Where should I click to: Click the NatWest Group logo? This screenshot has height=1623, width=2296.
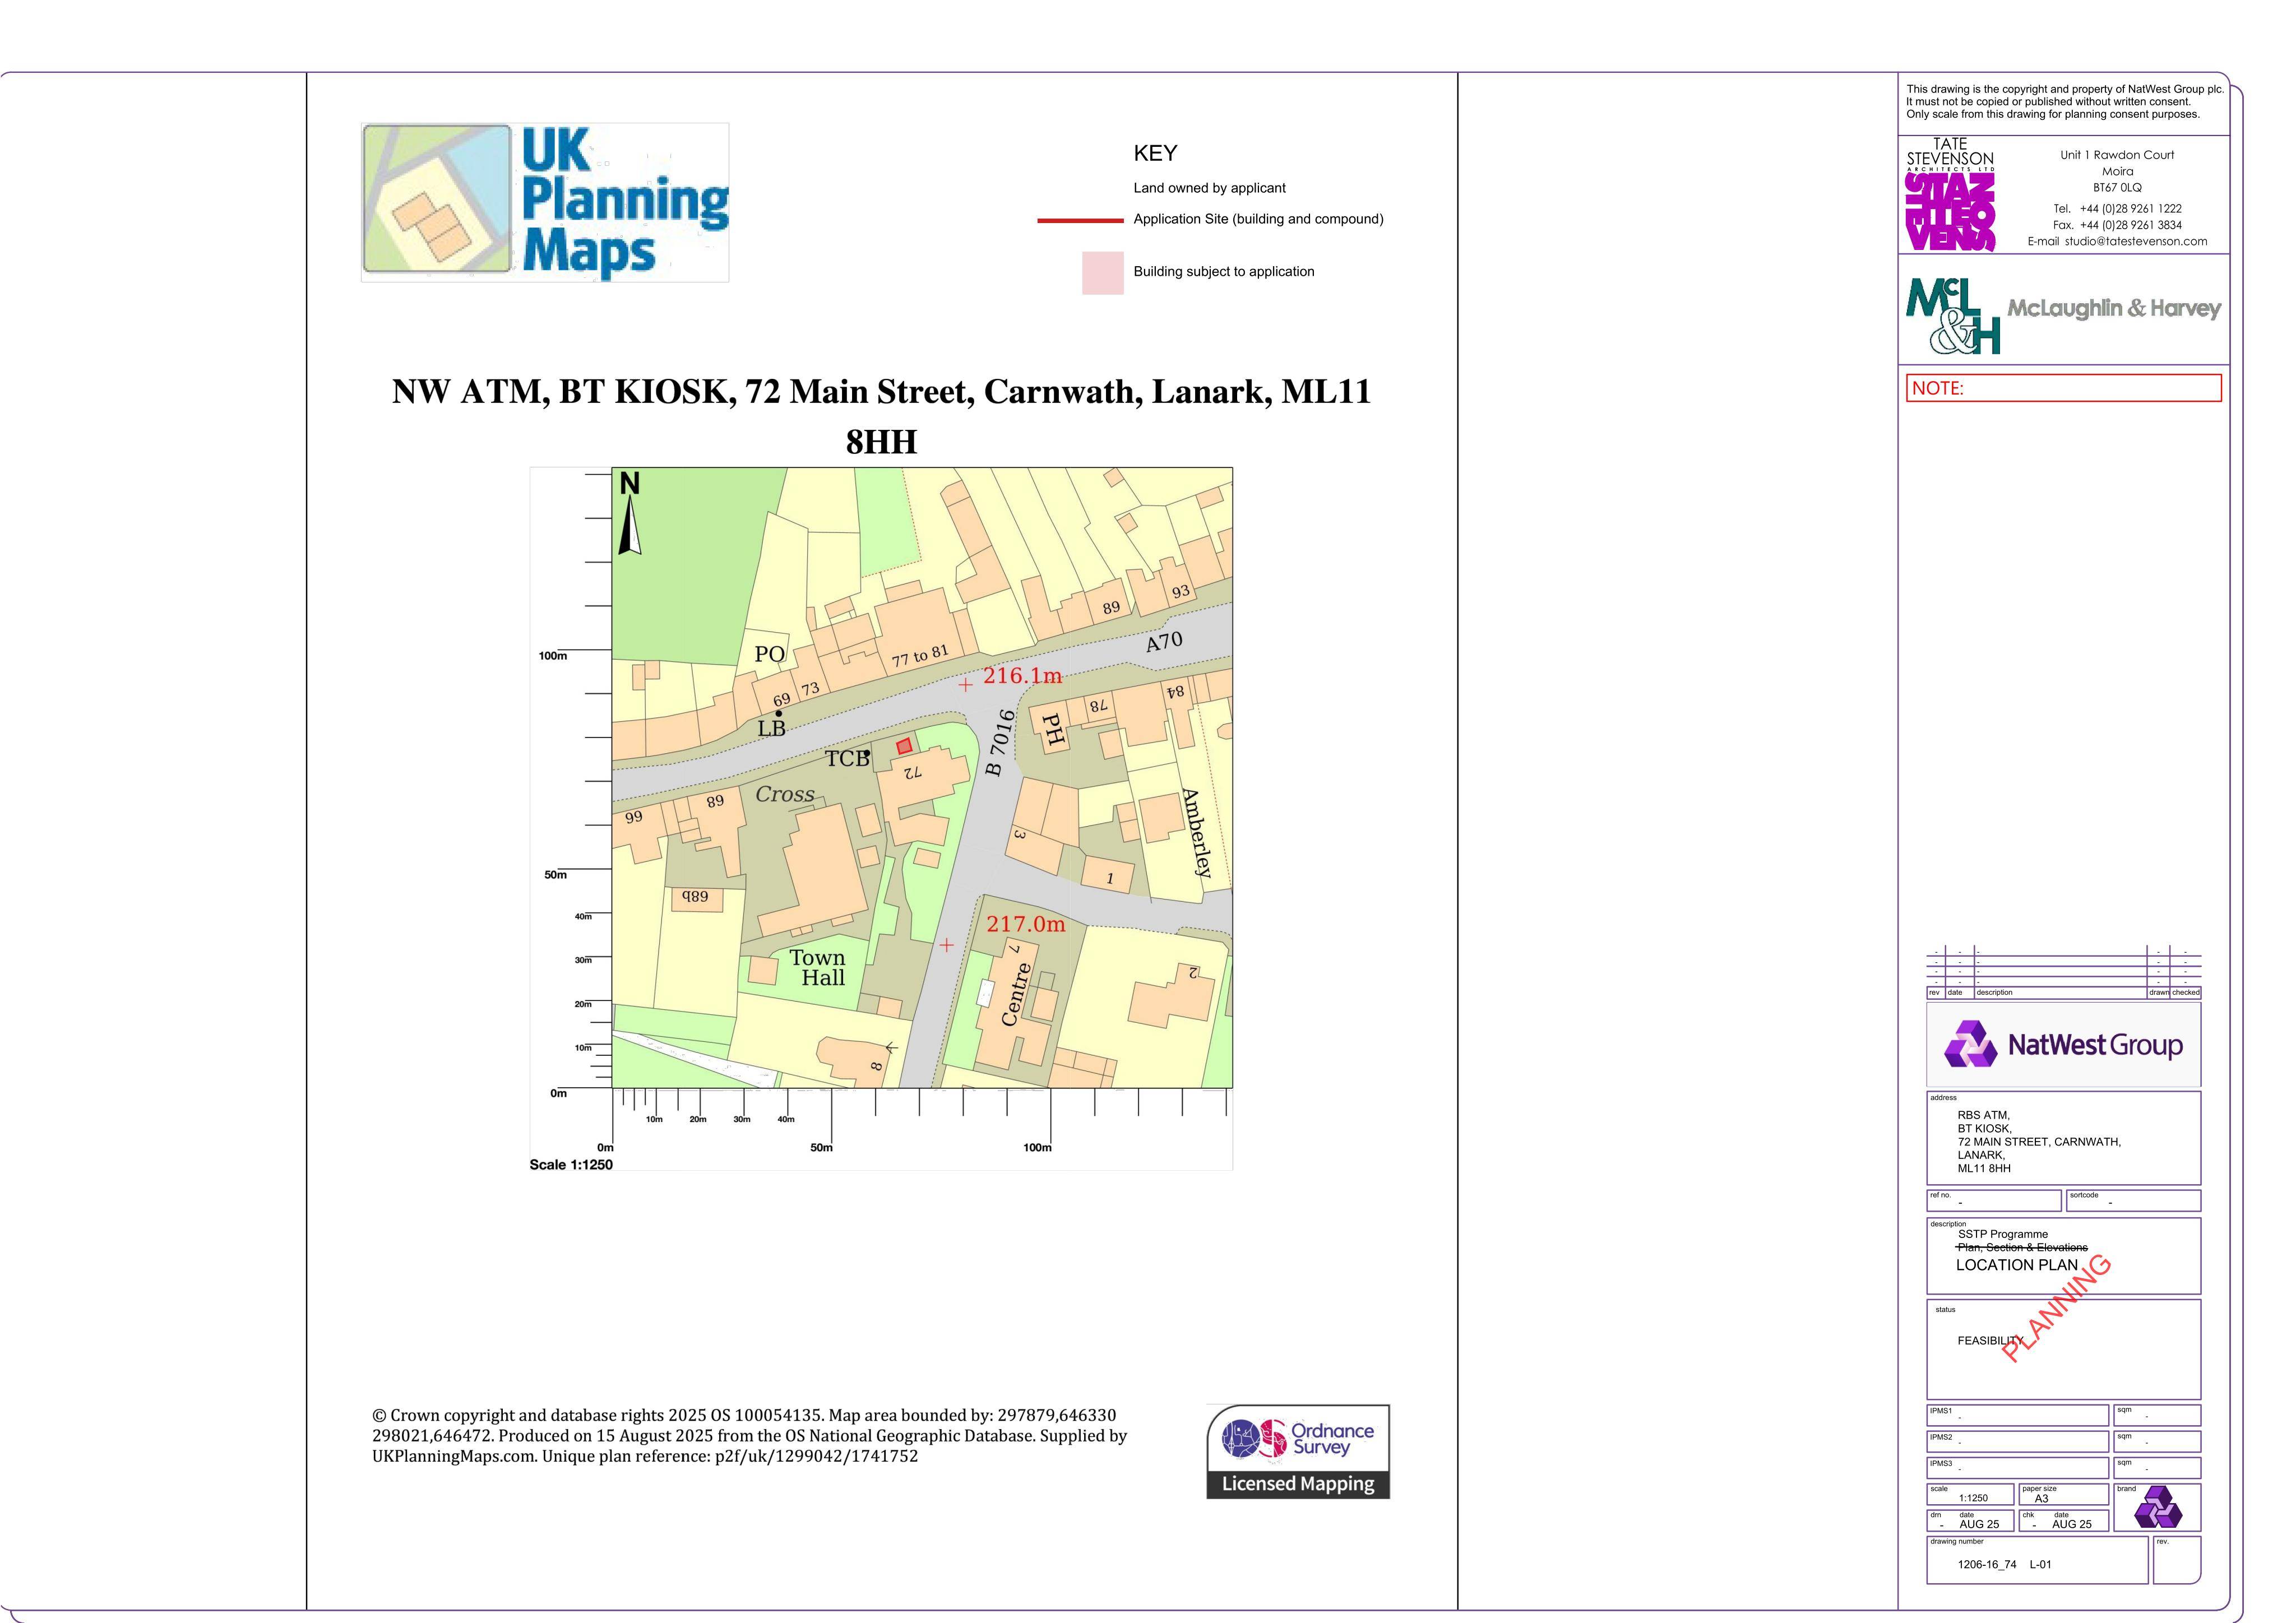point(2063,1045)
